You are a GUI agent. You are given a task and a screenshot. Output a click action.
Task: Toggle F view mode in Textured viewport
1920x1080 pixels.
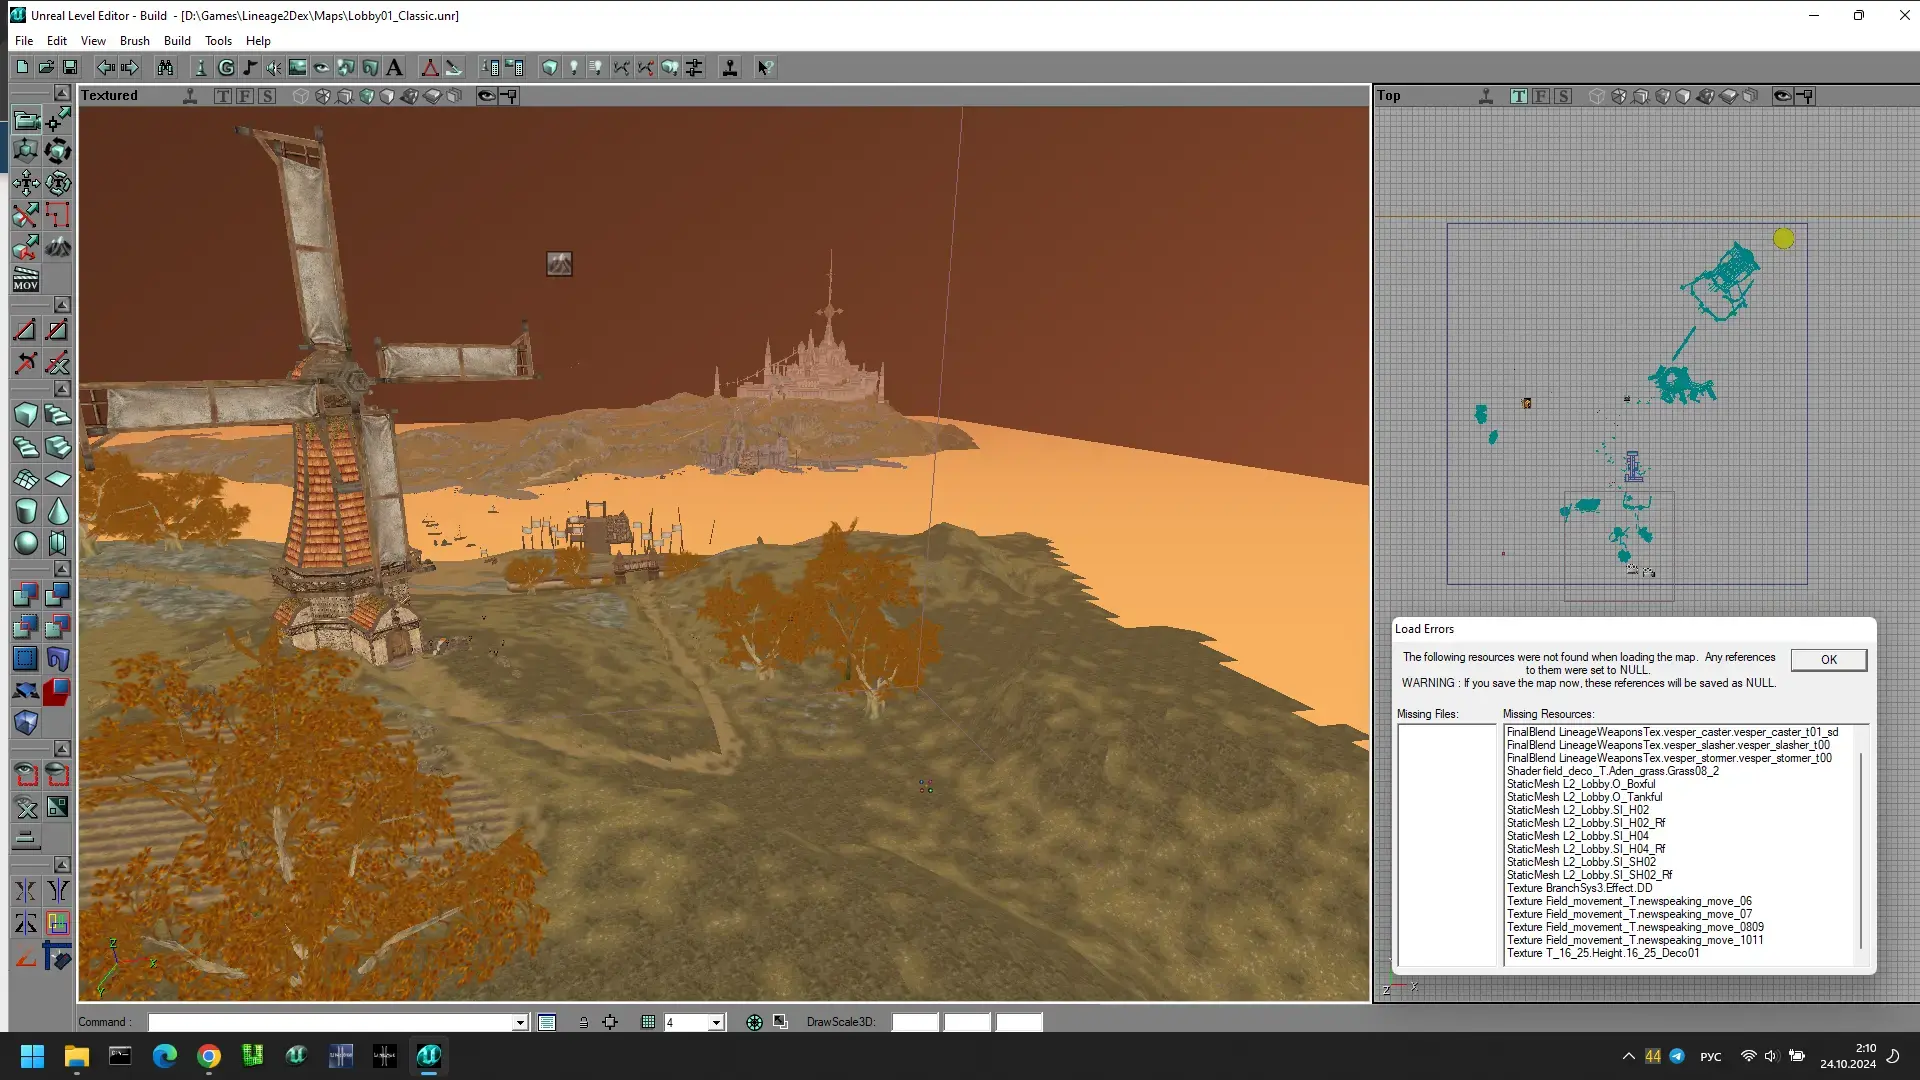pos(245,96)
